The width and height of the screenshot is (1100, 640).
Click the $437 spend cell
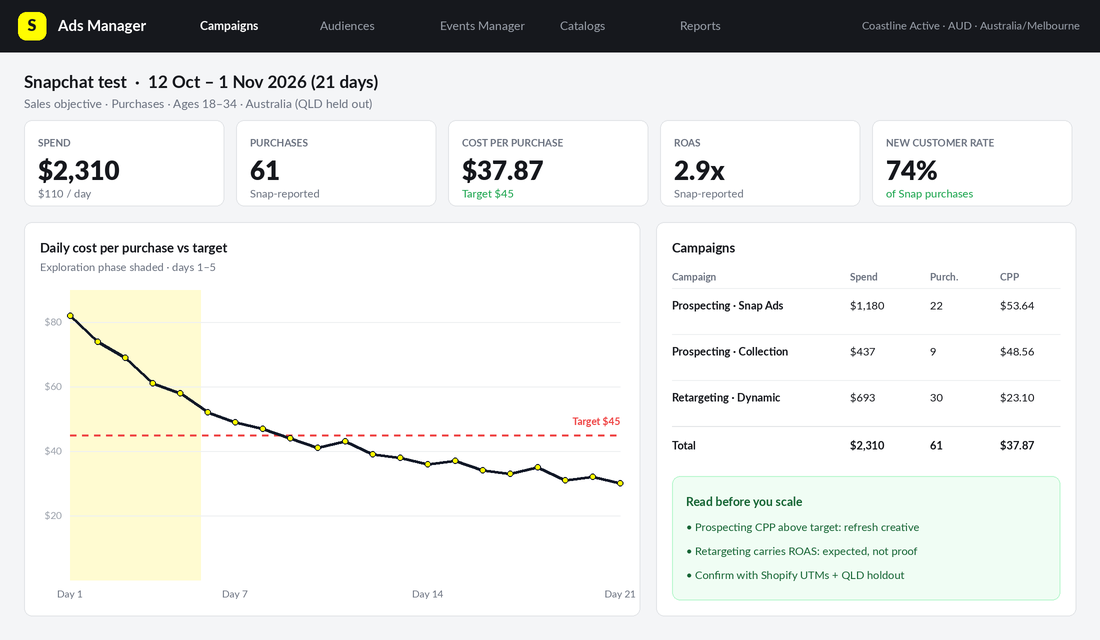coord(863,352)
